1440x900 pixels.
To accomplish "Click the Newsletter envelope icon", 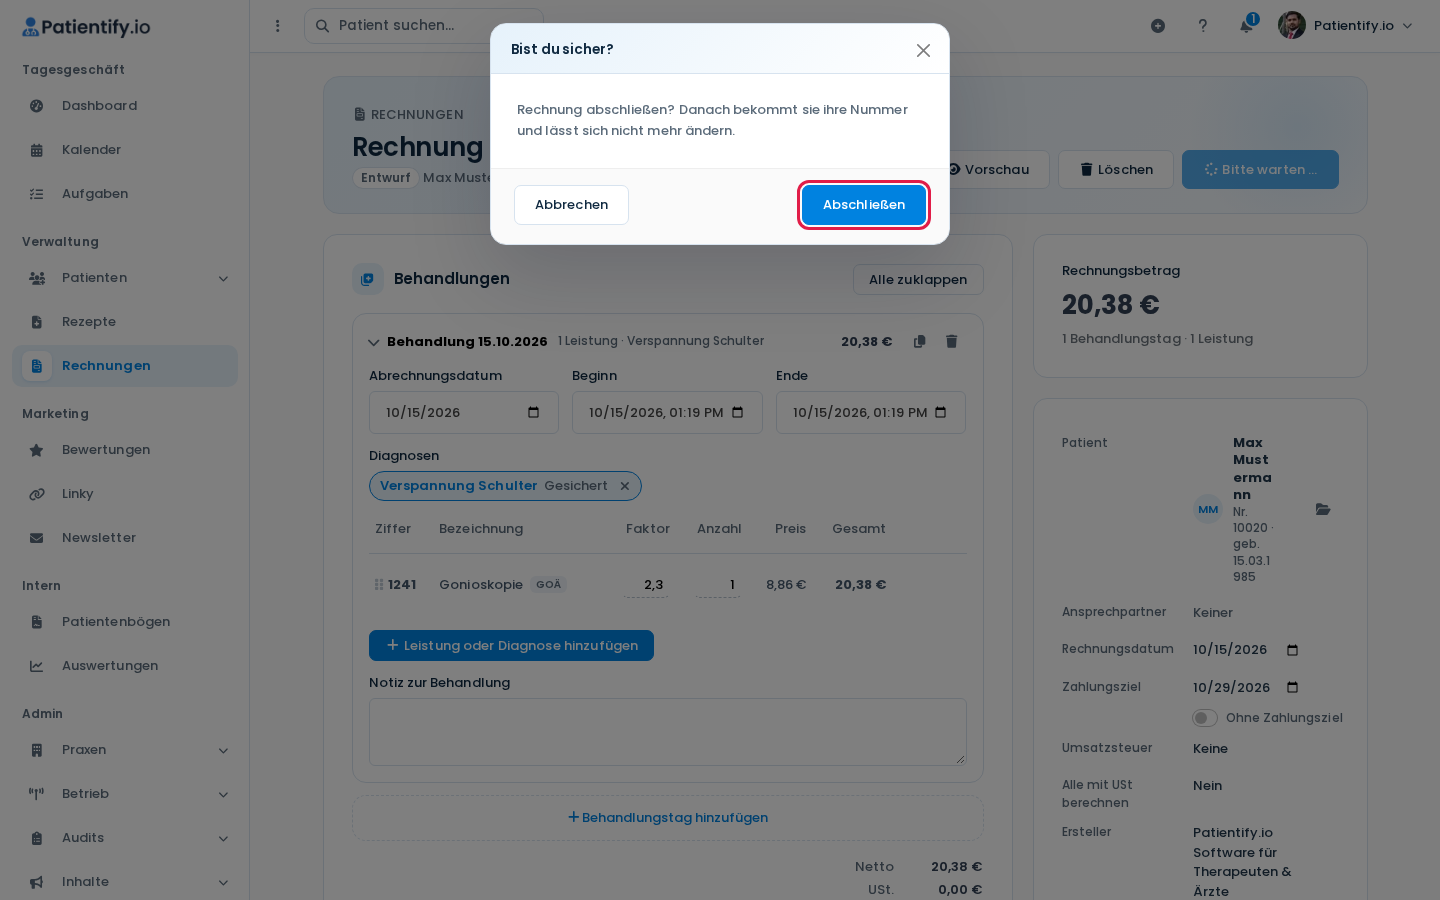I will tap(37, 538).
